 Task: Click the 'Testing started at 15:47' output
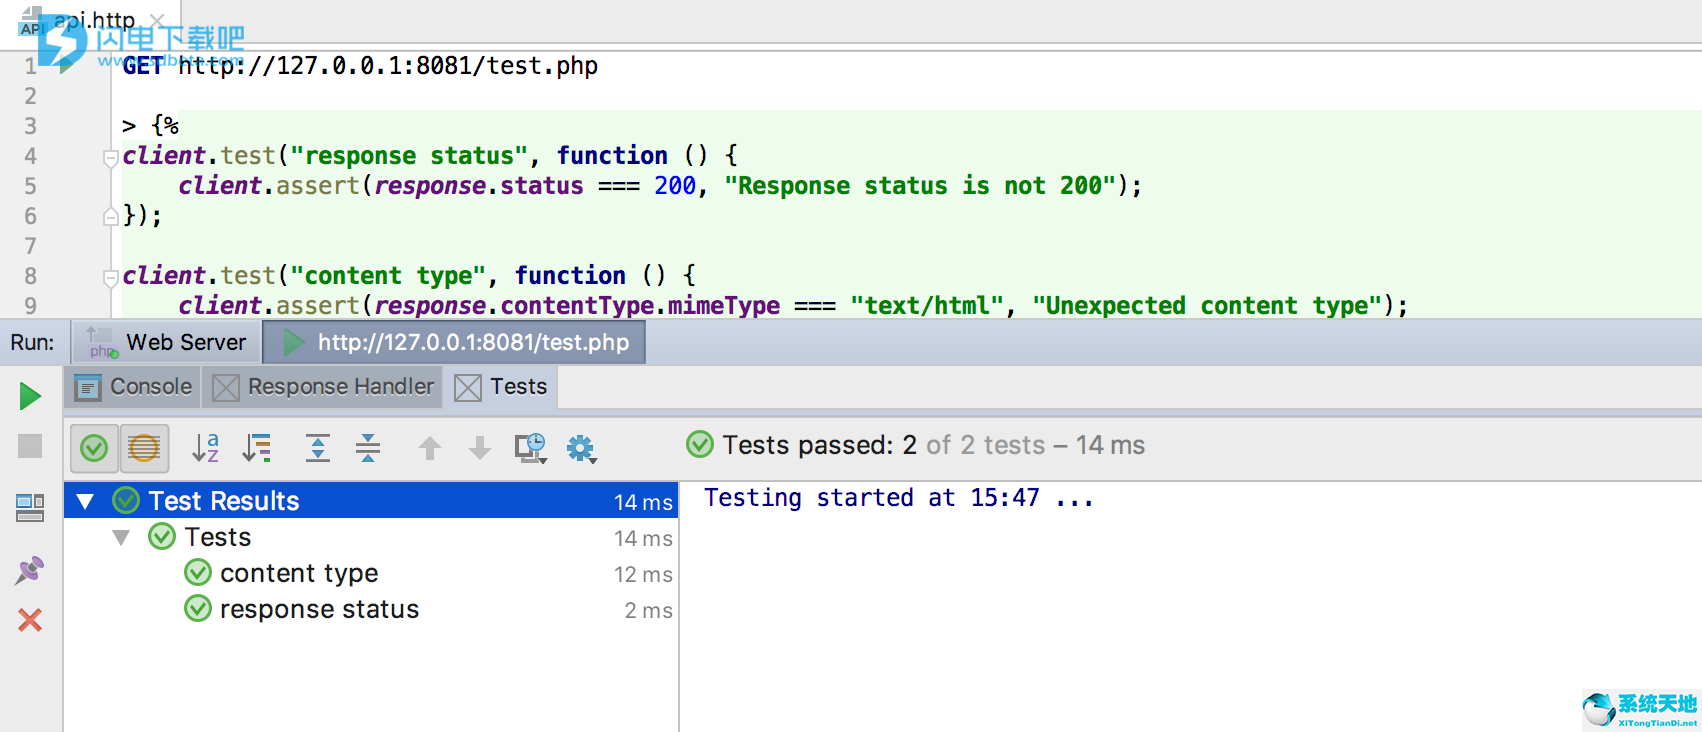(898, 498)
